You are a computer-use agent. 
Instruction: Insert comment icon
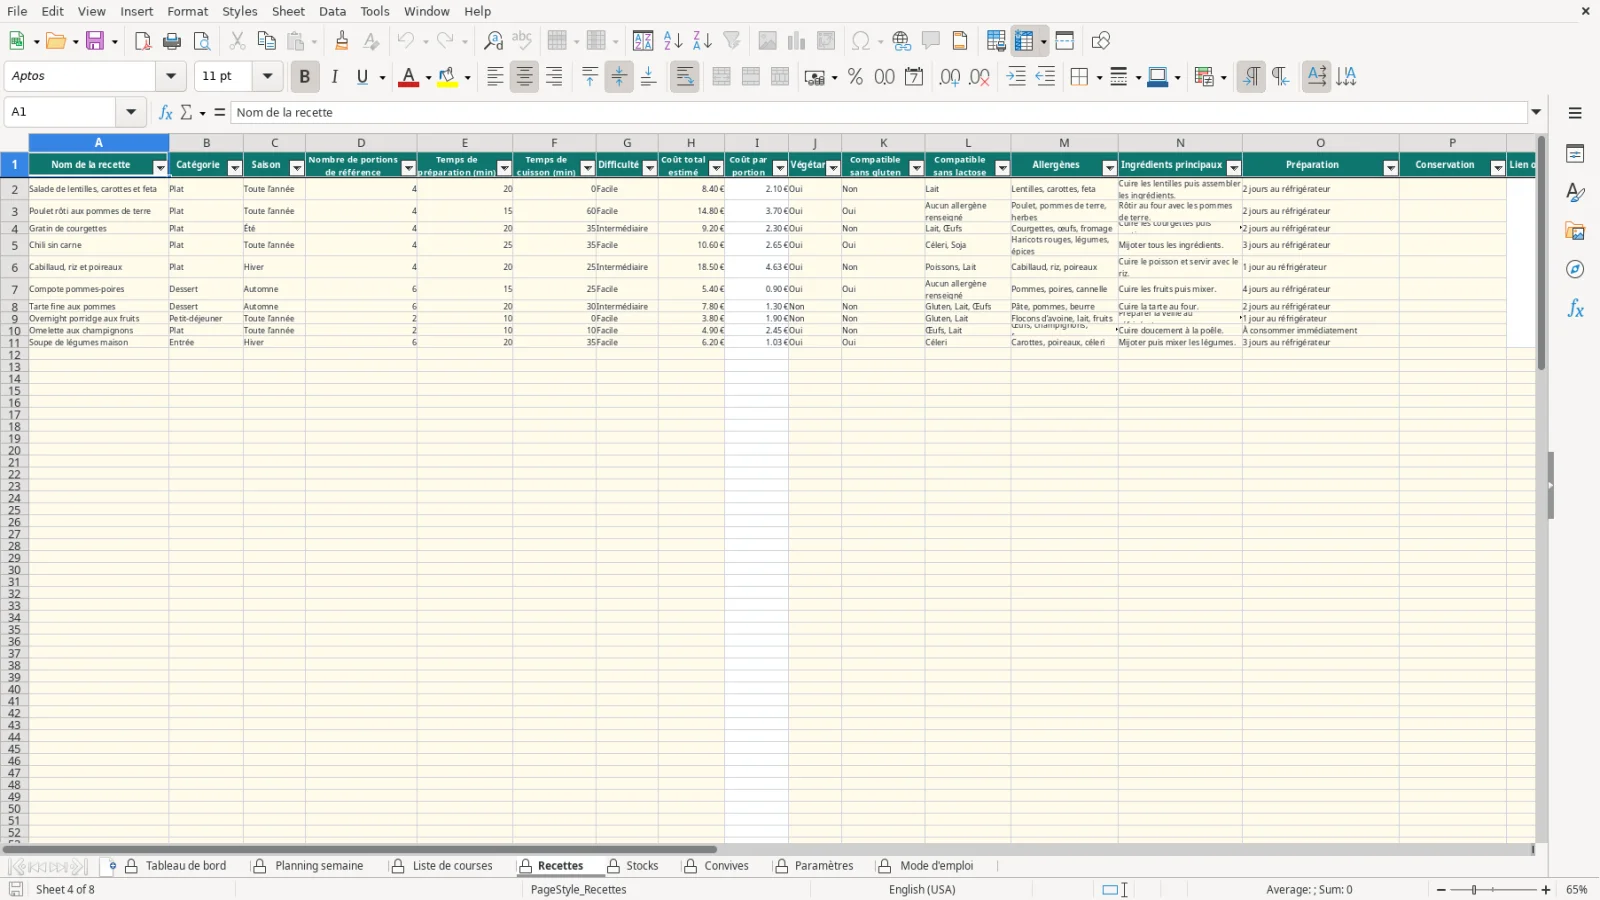931,41
